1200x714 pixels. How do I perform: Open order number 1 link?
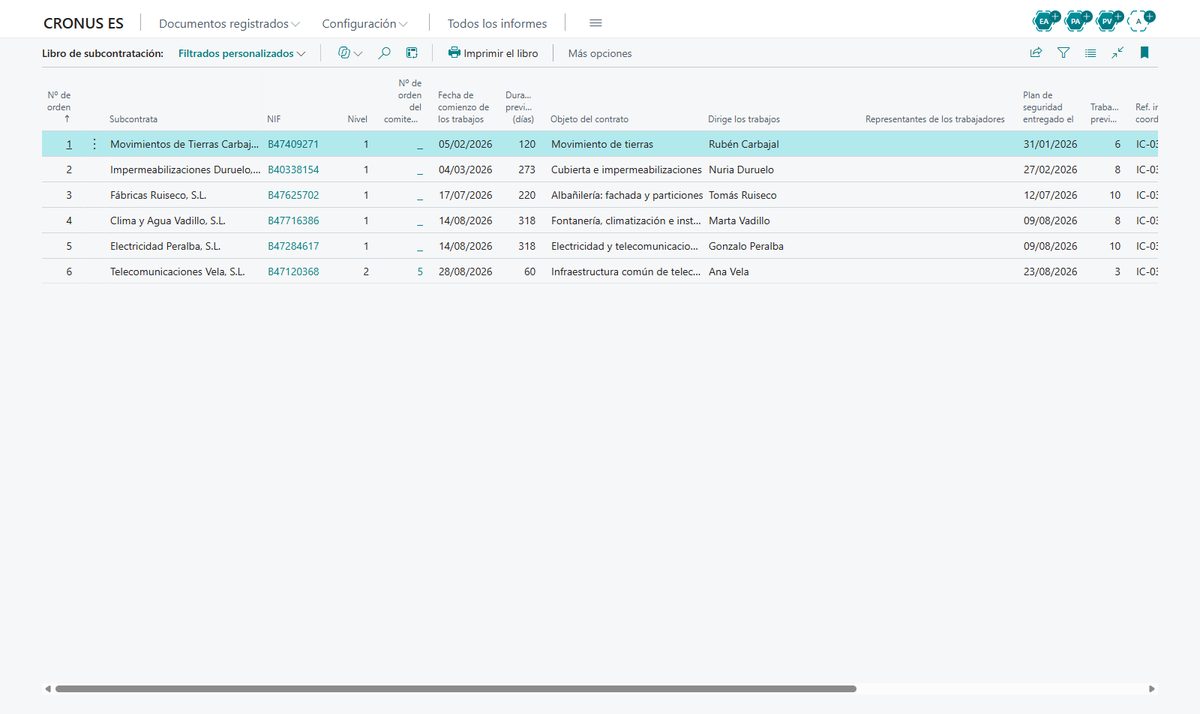click(69, 144)
